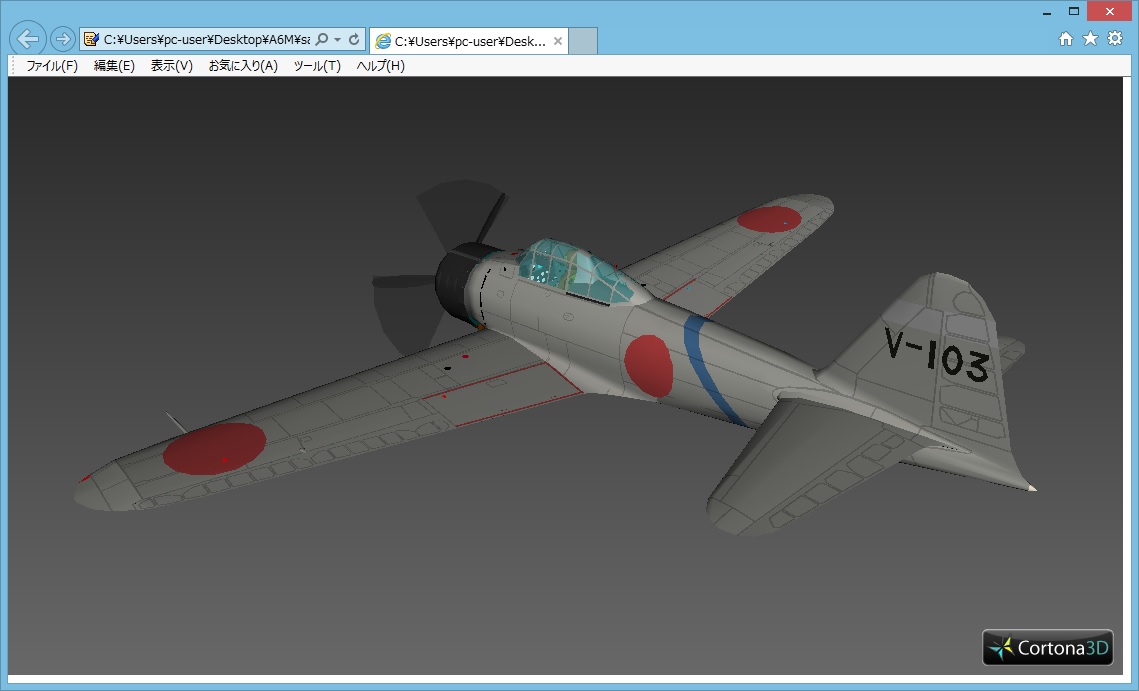The image size is (1139, 691).
Task: Click the browser Forward arrow button
Action: click(x=62, y=39)
